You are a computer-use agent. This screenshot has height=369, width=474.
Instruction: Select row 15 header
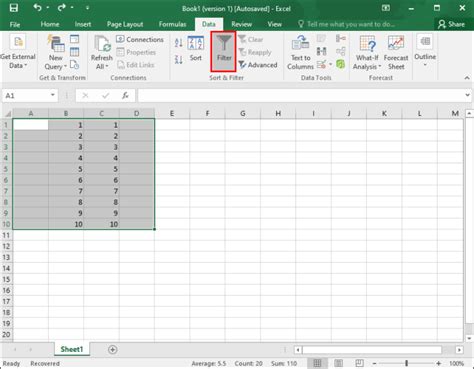pos(6,279)
